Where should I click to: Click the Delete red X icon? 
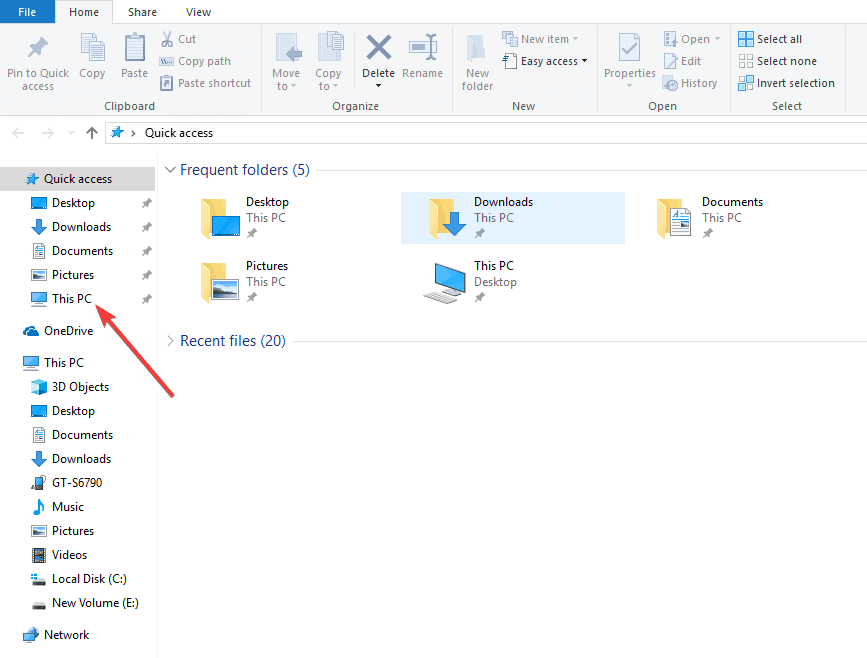(x=379, y=47)
